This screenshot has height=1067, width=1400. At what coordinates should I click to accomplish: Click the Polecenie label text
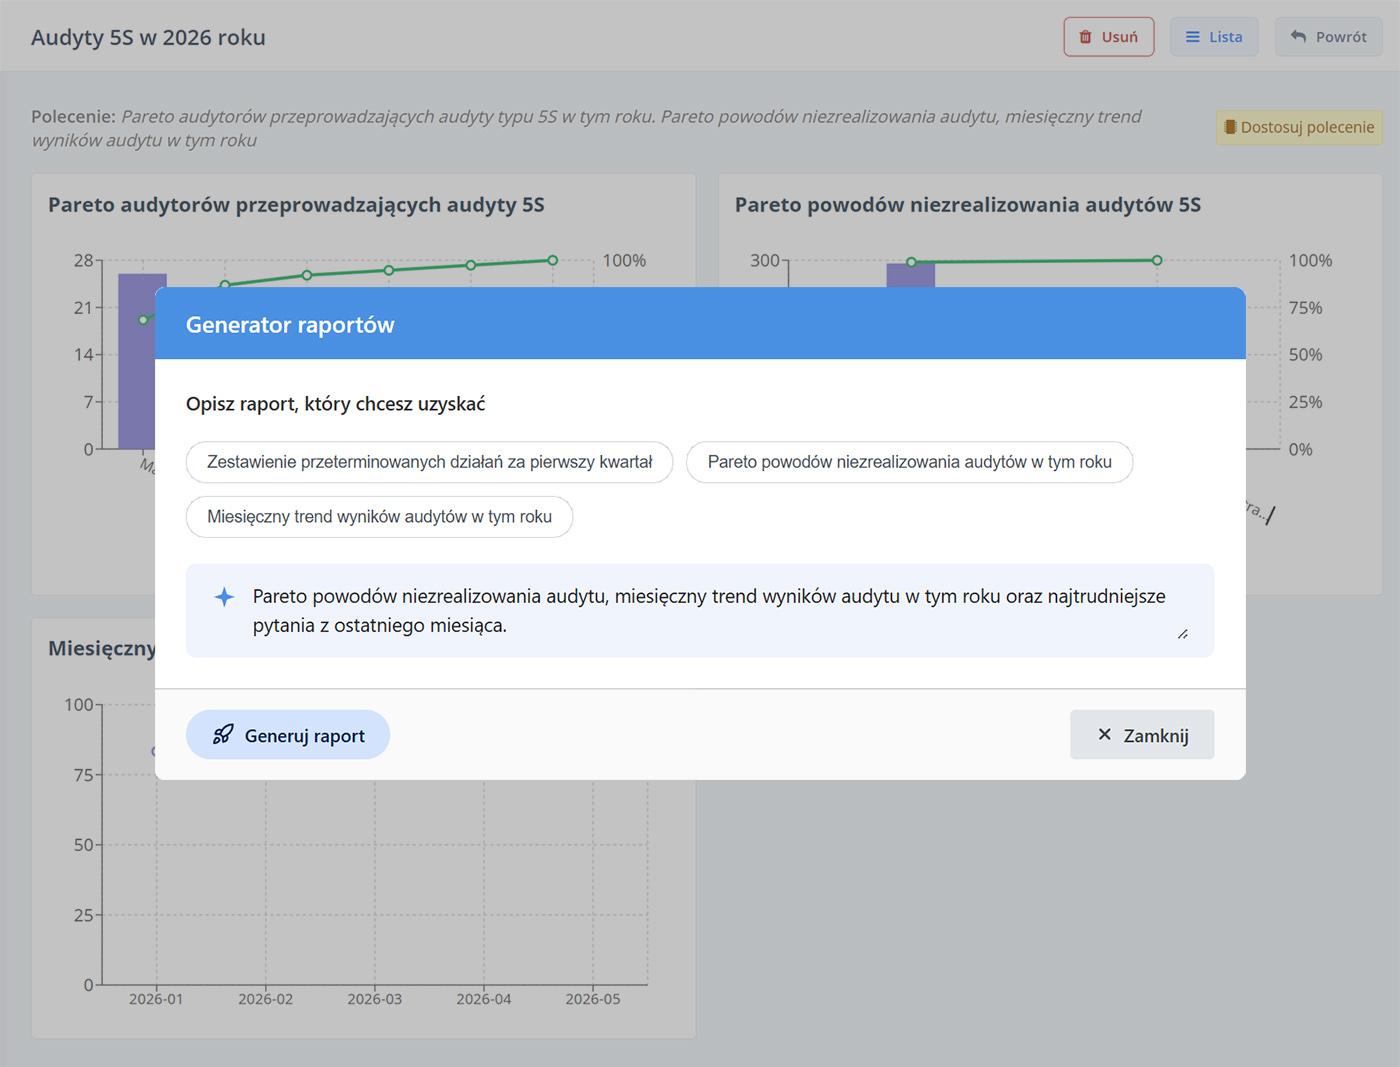point(73,116)
